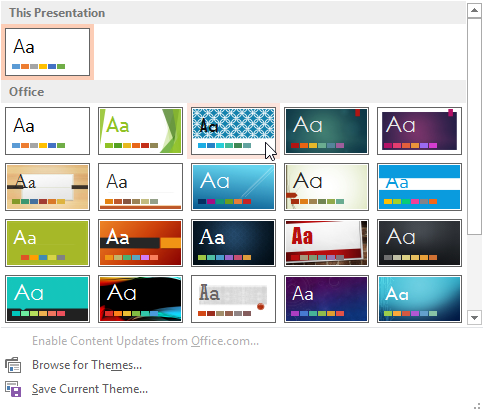Select the current theme under This Presentation
Screen dimensions: 483x412
(47, 52)
